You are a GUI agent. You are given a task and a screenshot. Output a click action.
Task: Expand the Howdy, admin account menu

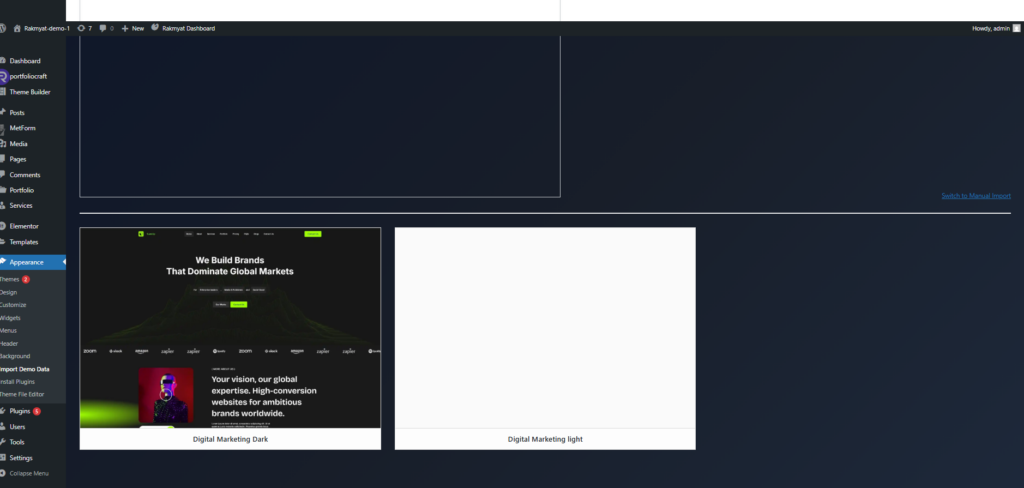(990, 28)
